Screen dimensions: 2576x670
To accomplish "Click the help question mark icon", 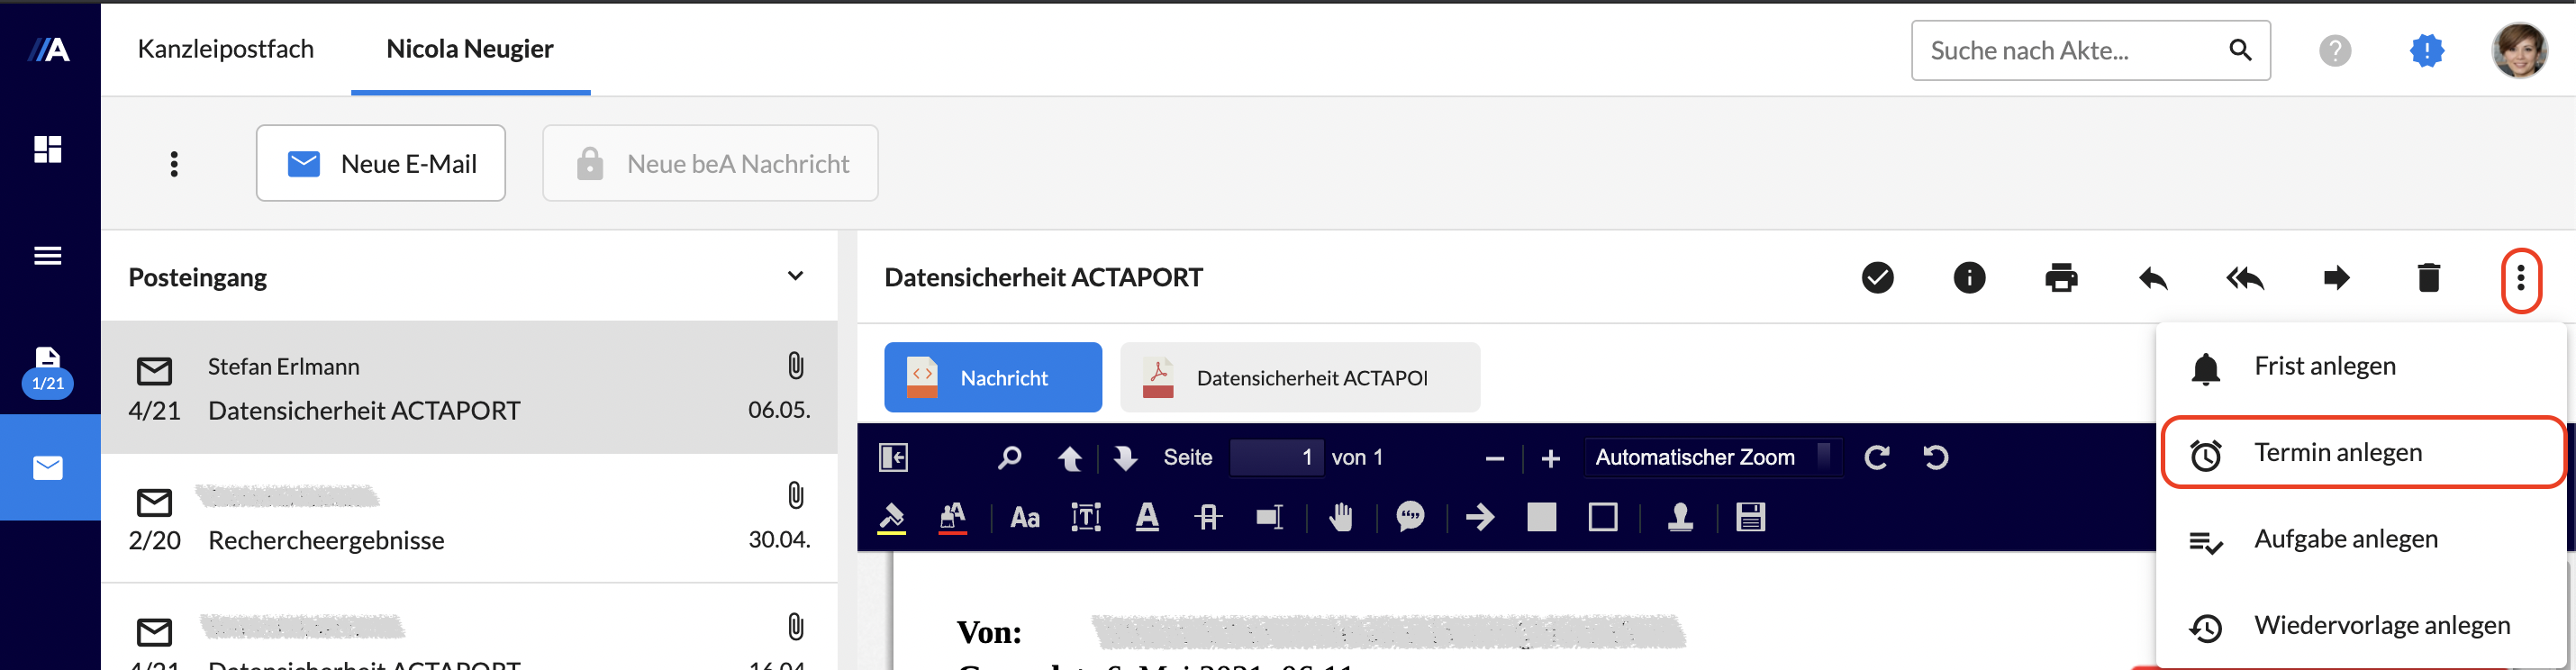I will (2334, 50).
